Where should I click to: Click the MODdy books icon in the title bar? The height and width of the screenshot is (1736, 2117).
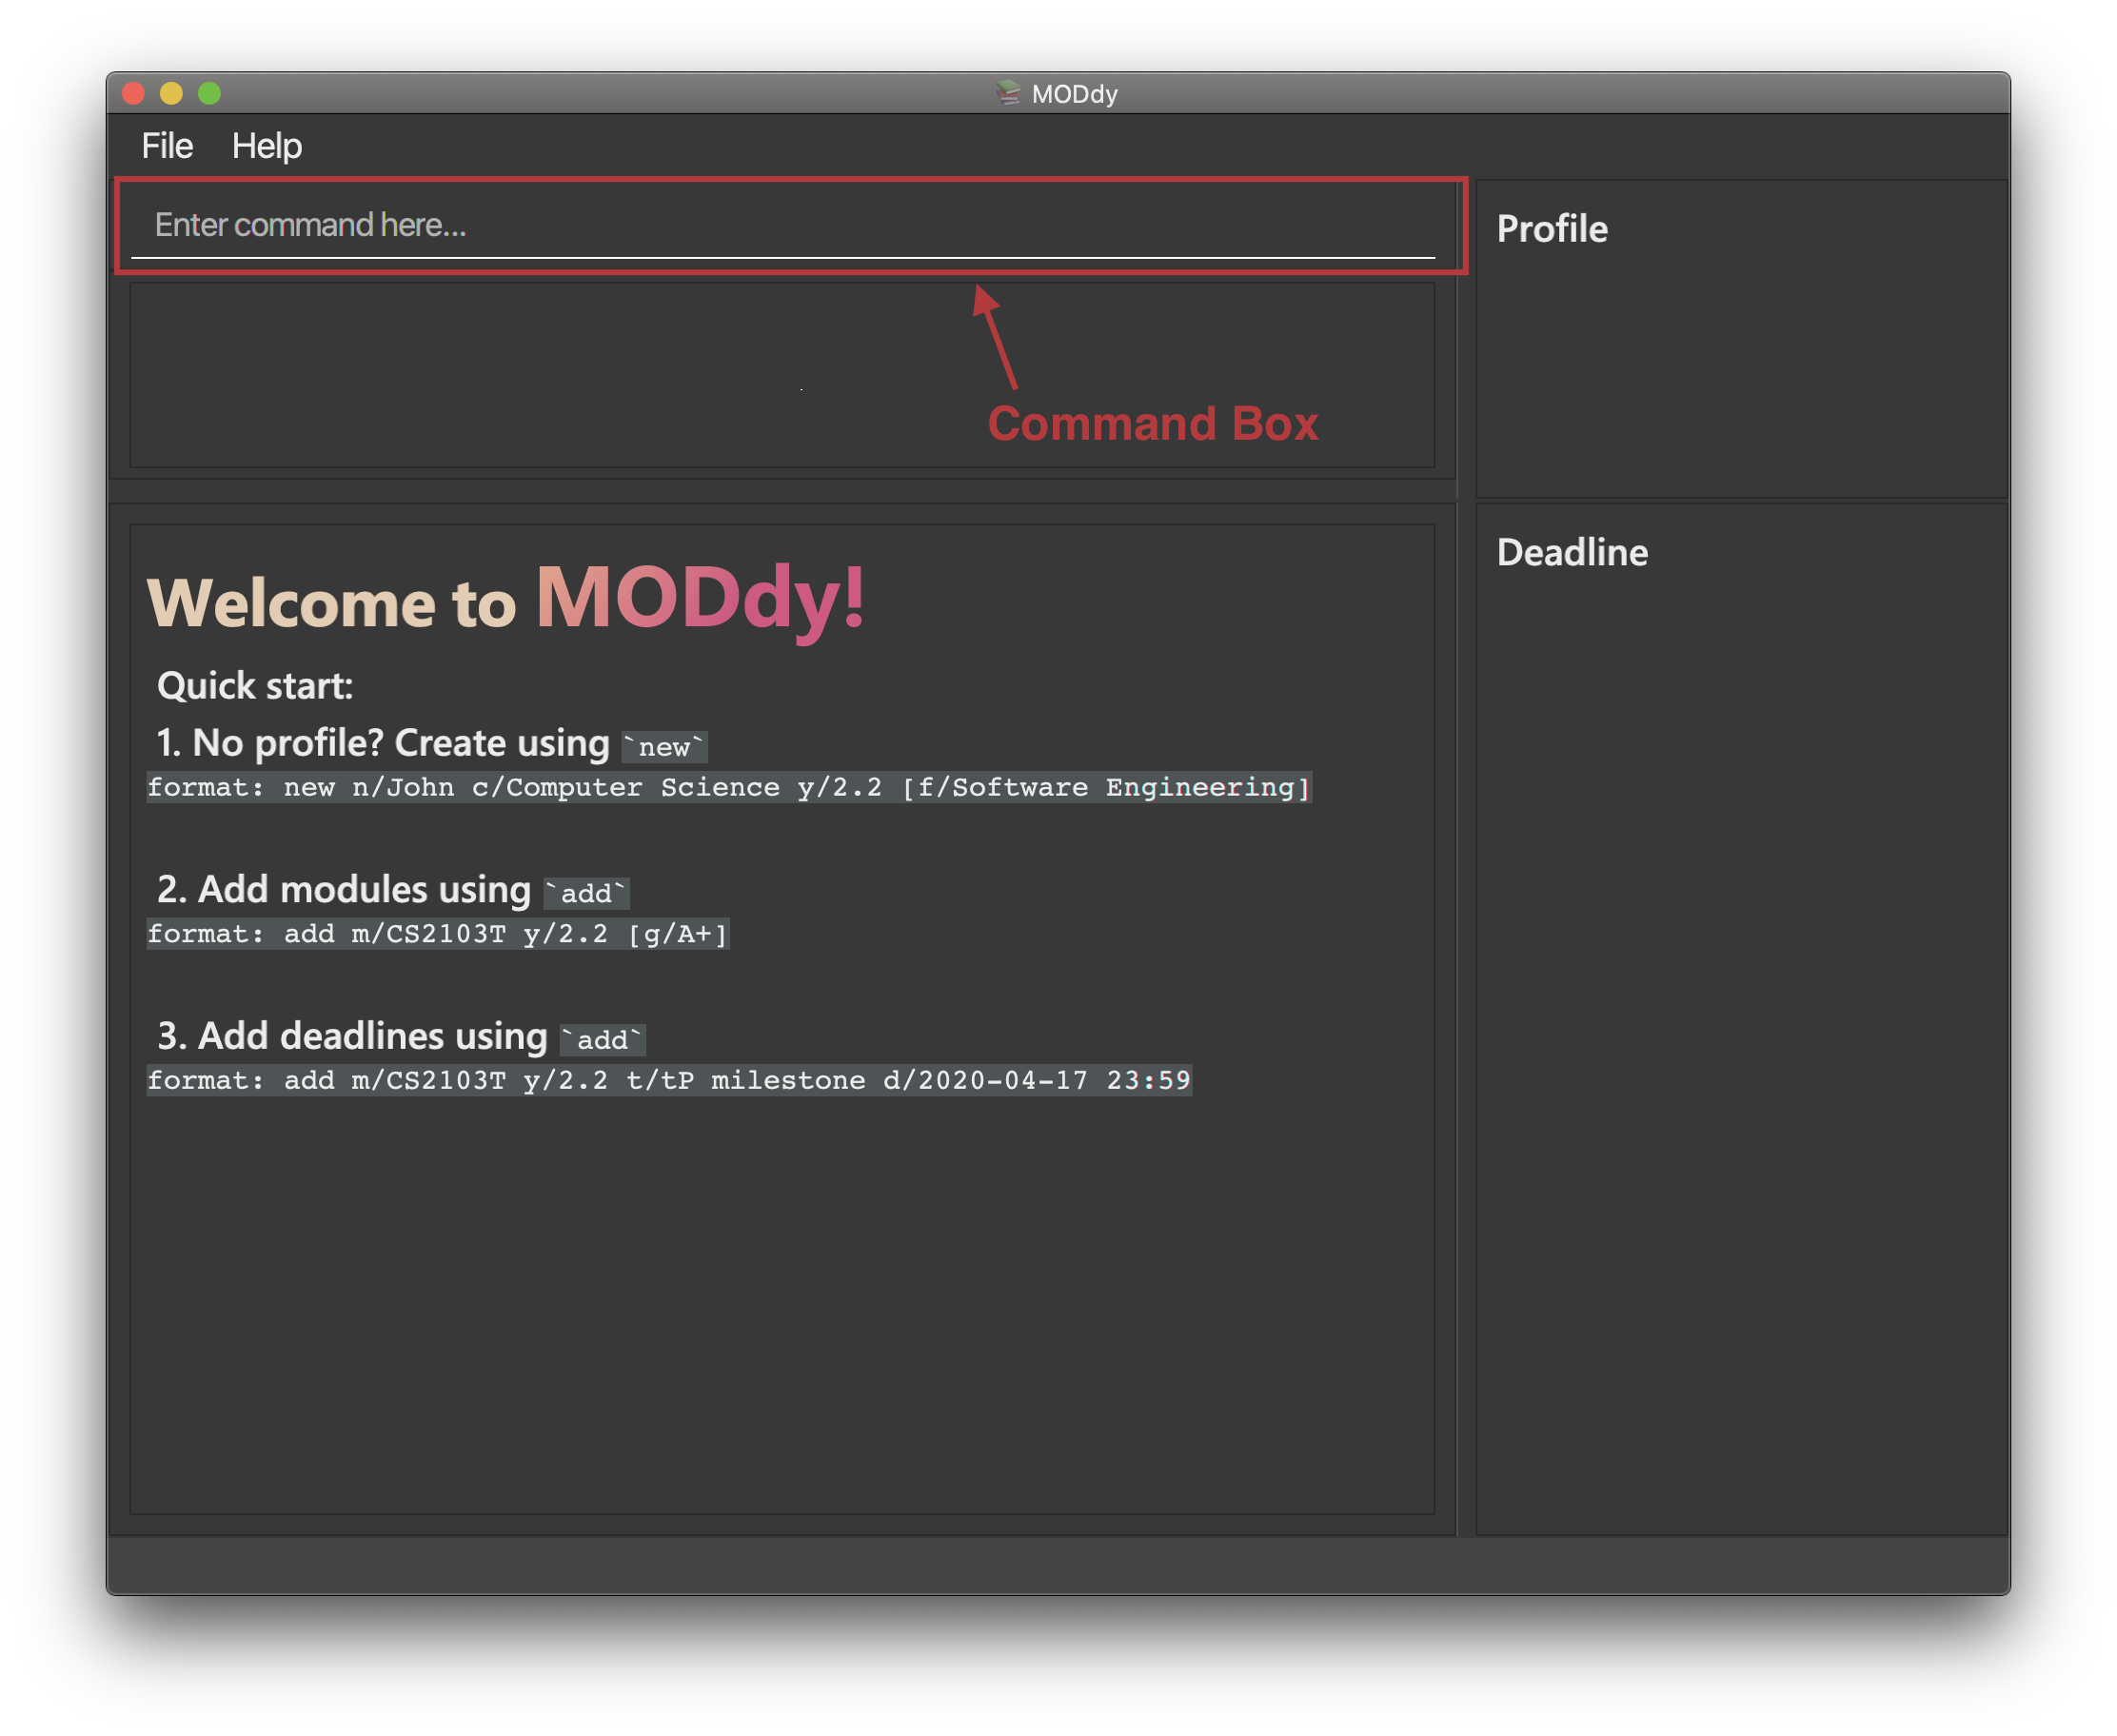(1008, 93)
